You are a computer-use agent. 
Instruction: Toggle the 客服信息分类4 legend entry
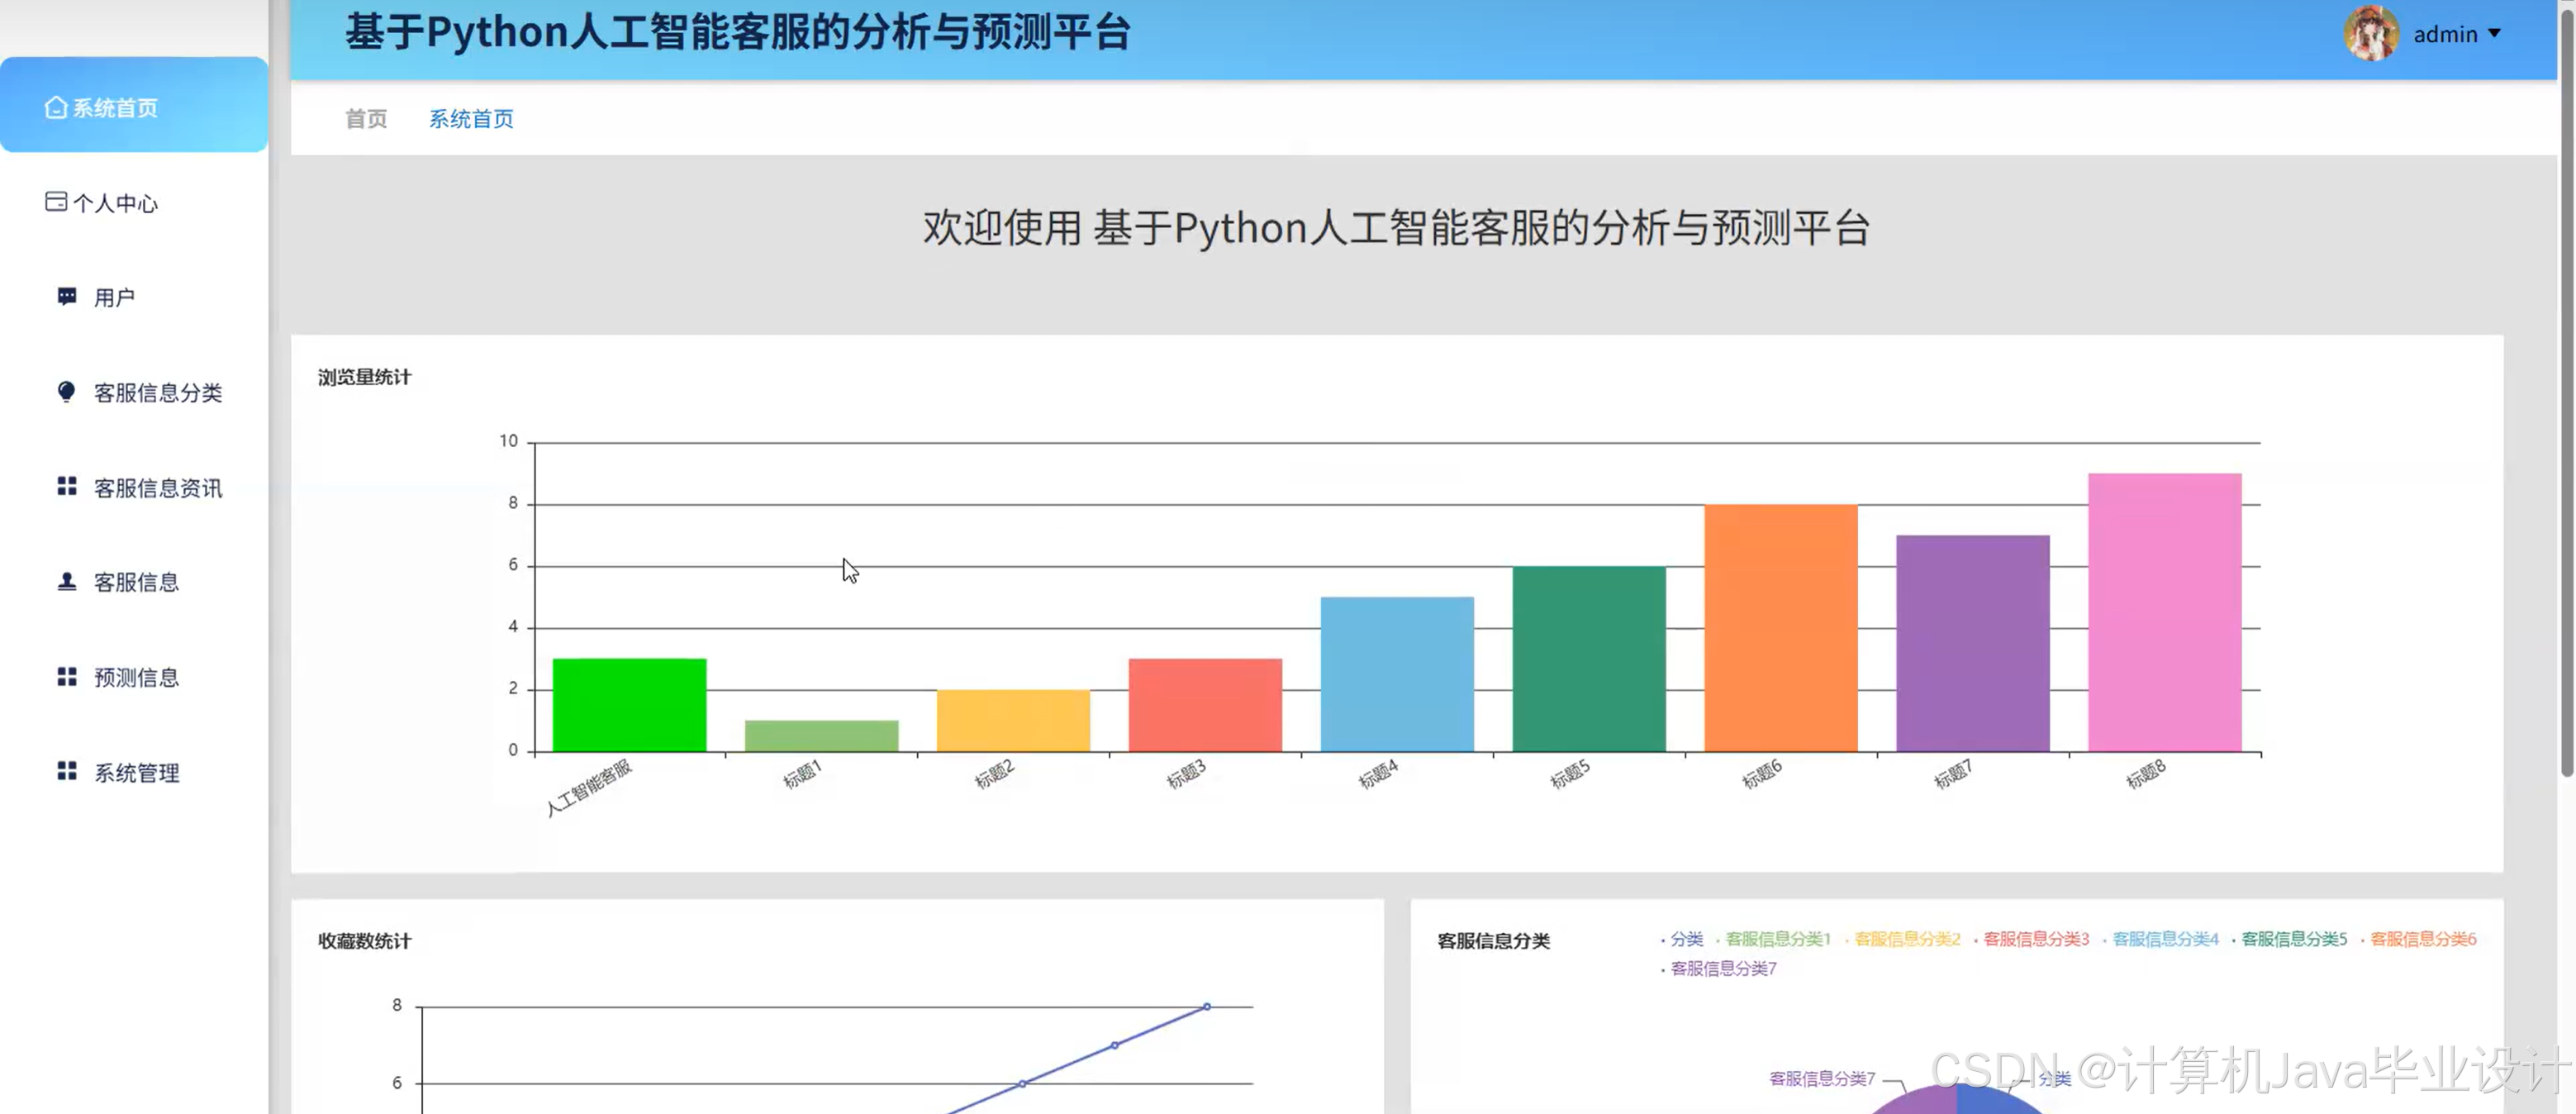click(2160, 939)
